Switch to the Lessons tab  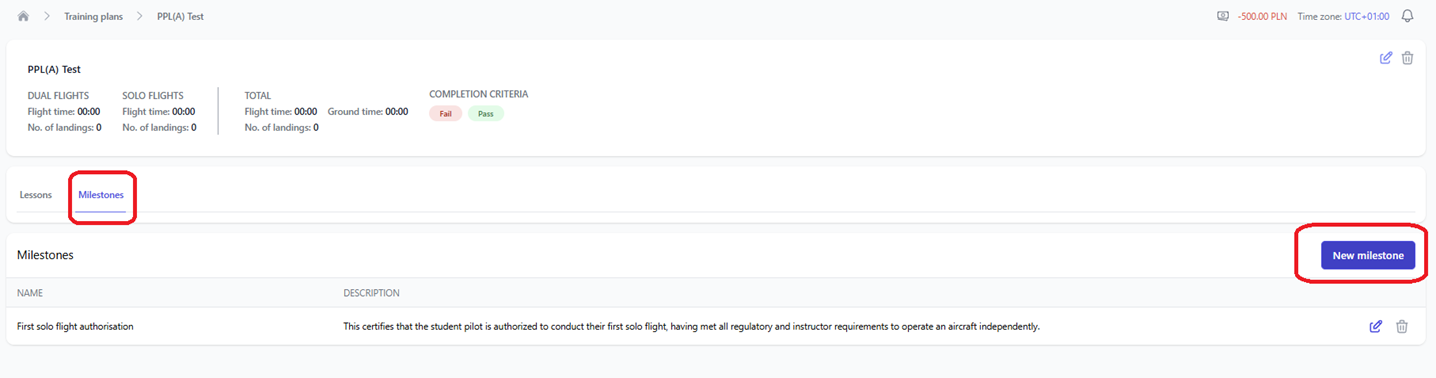[x=36, y=195]
